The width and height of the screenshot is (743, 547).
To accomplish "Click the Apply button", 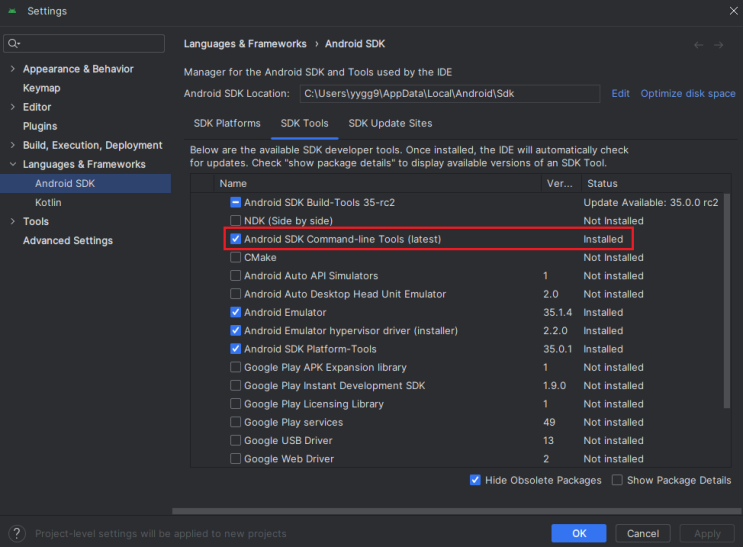I will [x=707, y=533].
